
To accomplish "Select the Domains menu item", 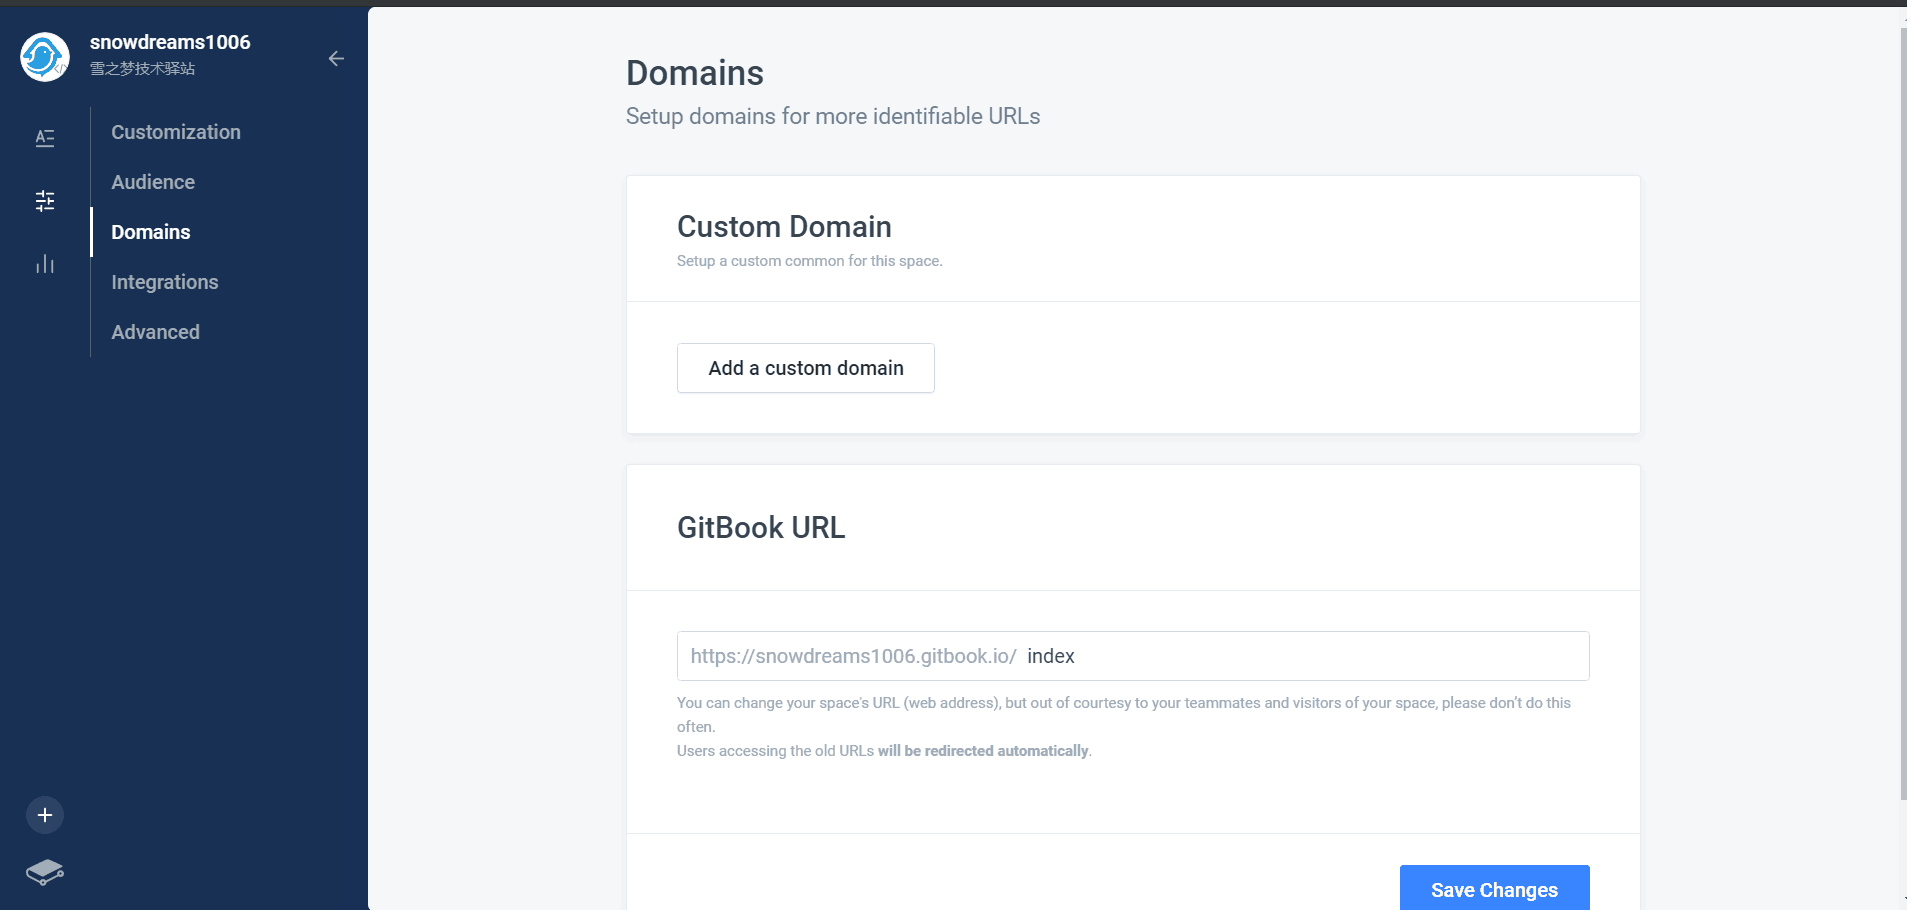I will tap(150, 231).
